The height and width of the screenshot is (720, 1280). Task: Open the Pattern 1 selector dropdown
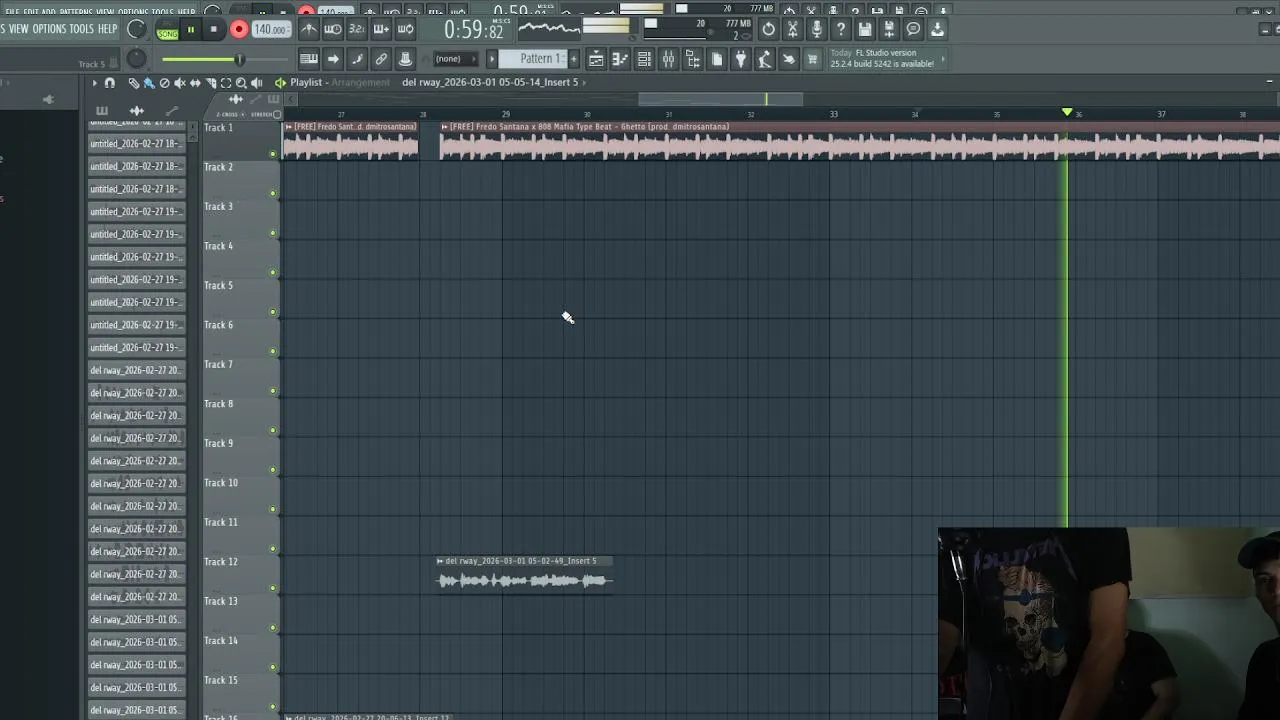tap(533, 59)
